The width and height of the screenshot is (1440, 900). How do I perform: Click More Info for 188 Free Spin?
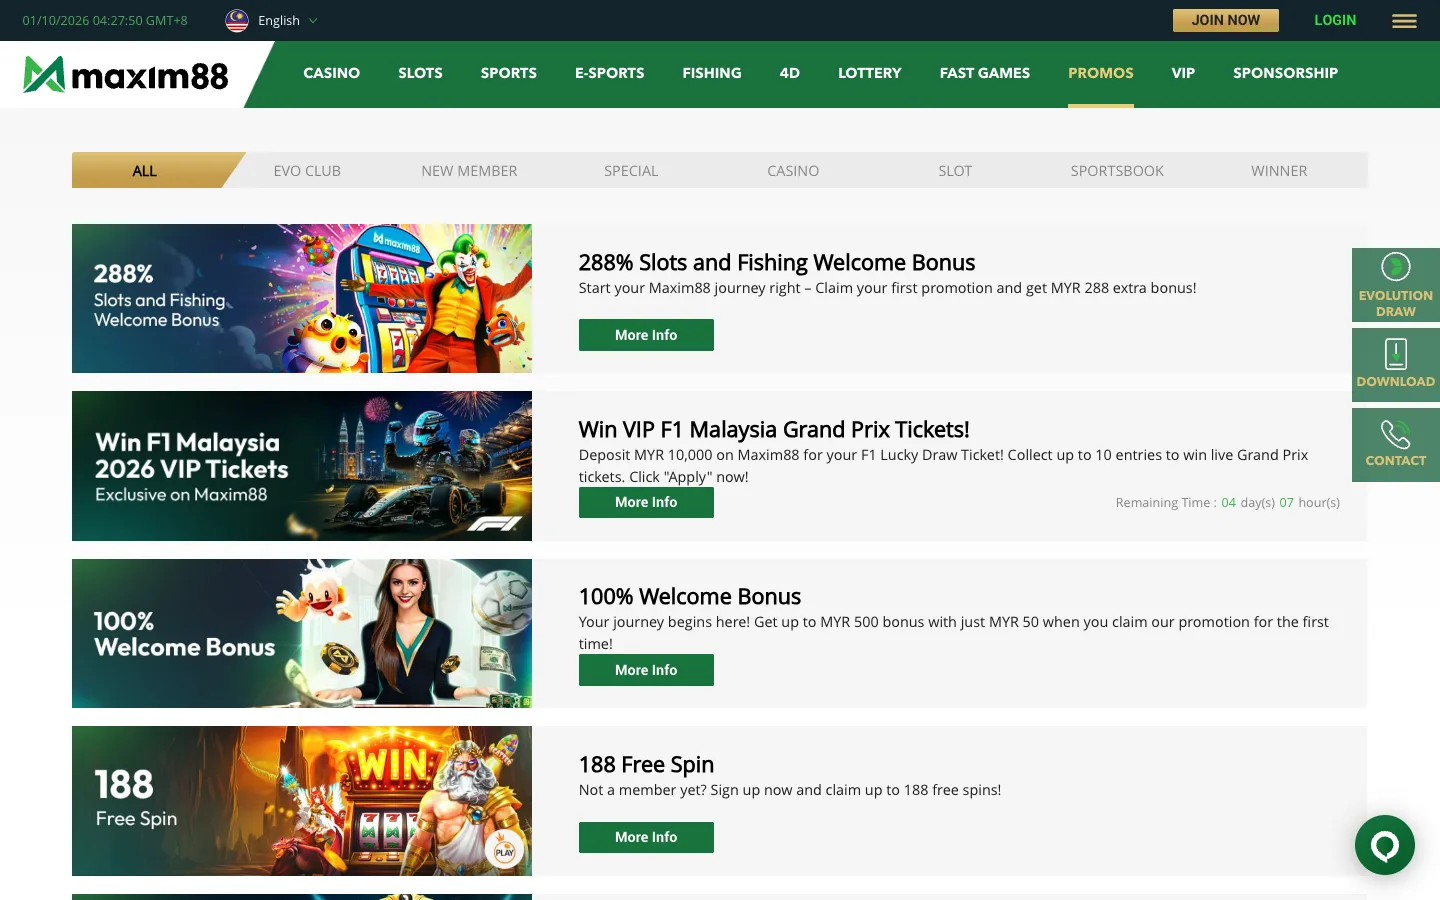(x=646, y=837)
